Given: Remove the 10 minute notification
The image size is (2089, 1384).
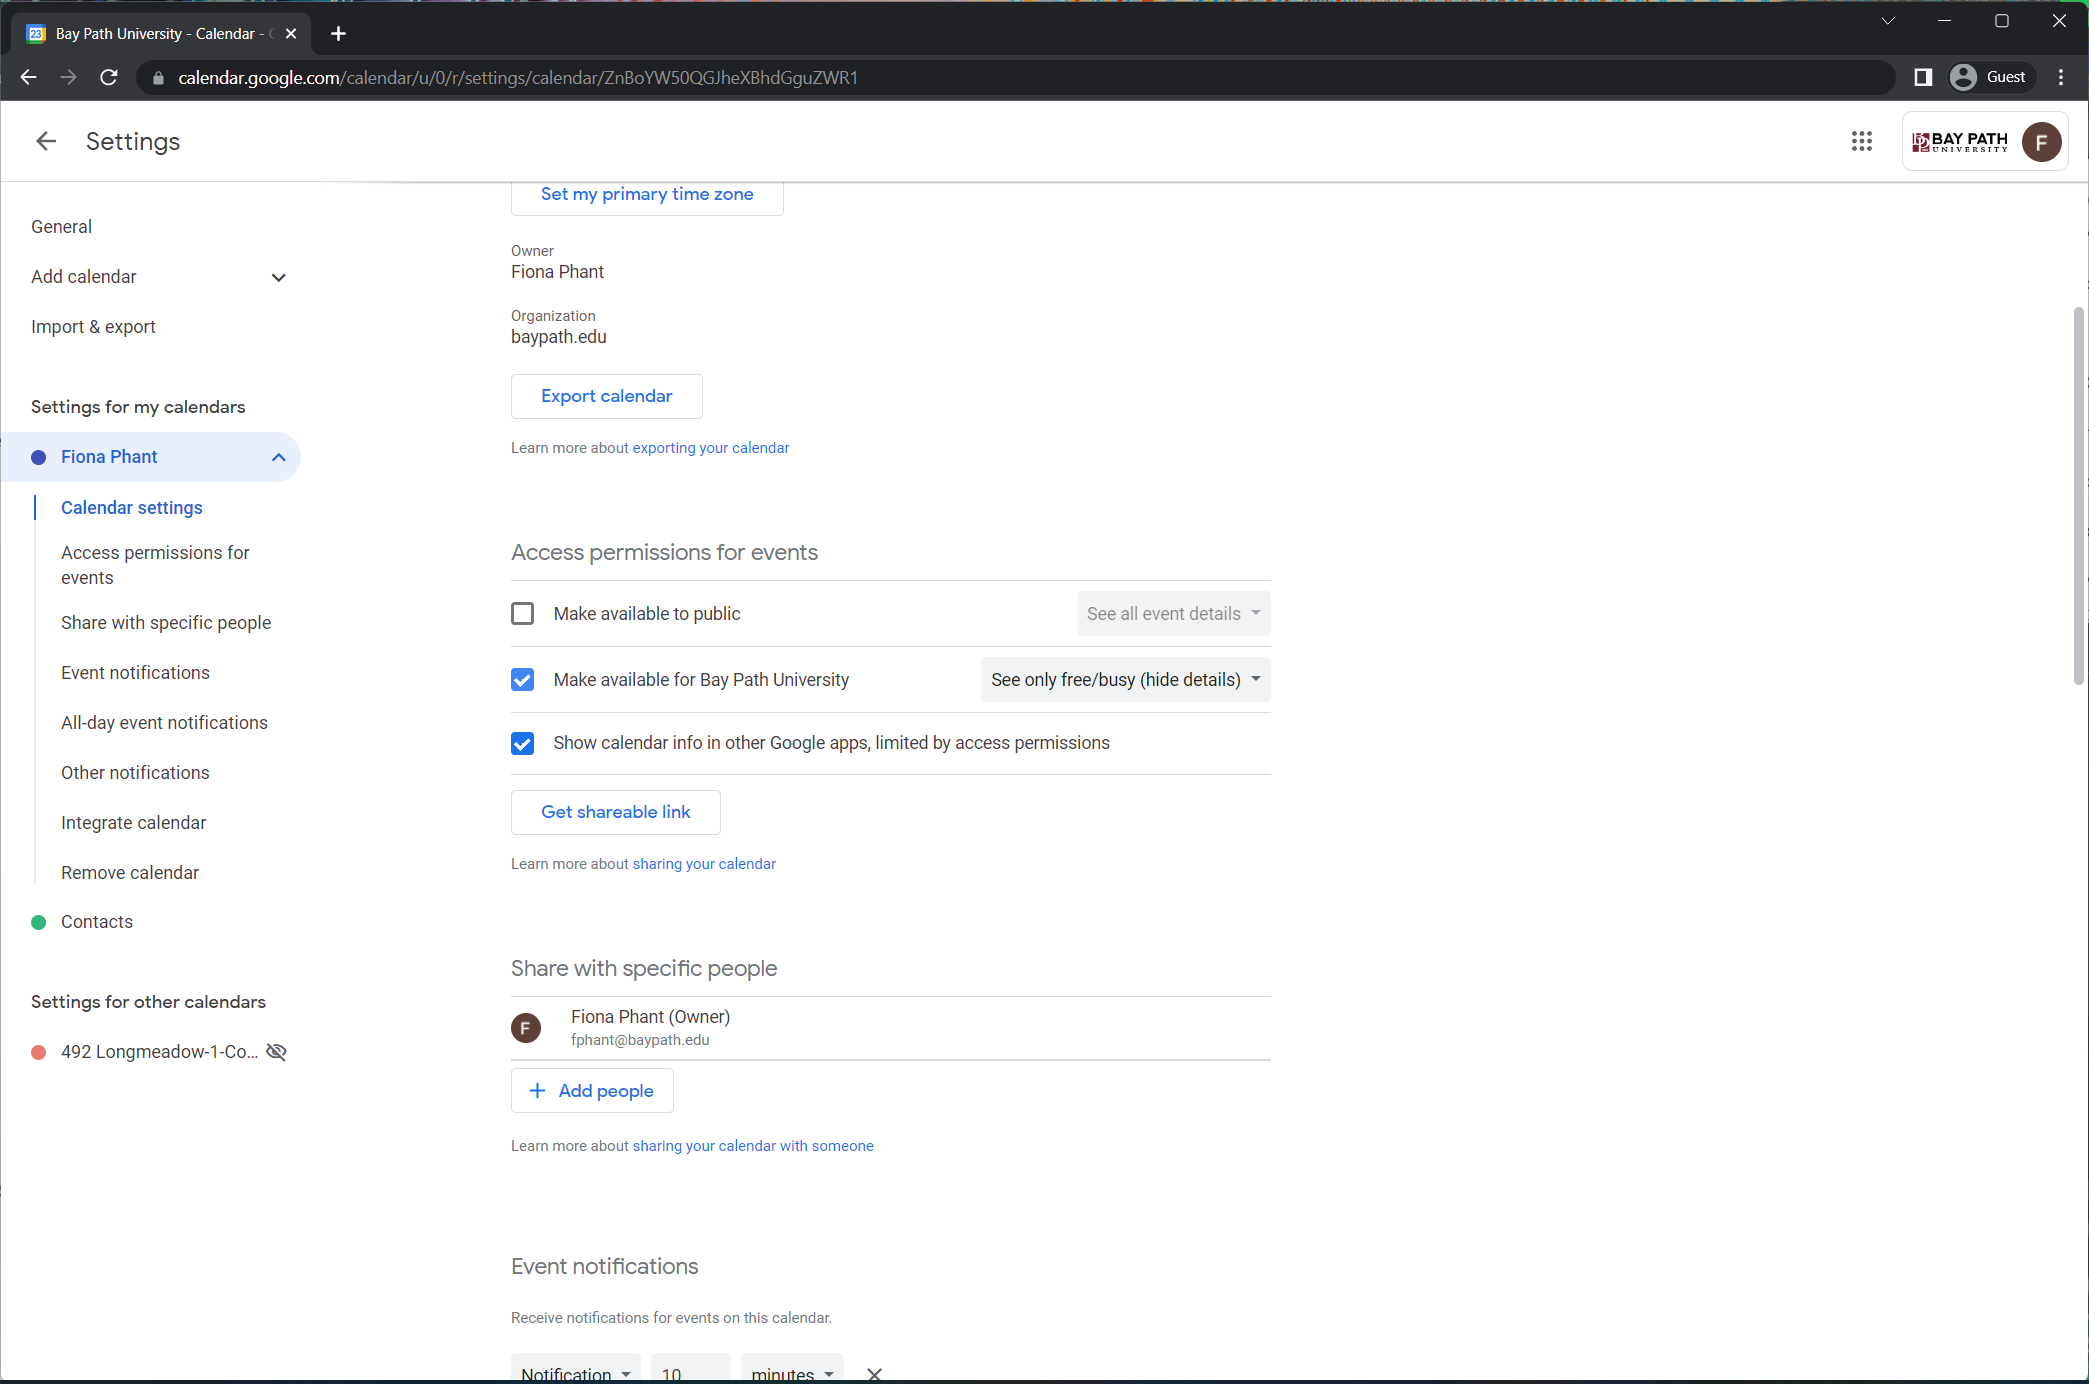Looking at the screenshot, I should click(x=874, y=1374).
